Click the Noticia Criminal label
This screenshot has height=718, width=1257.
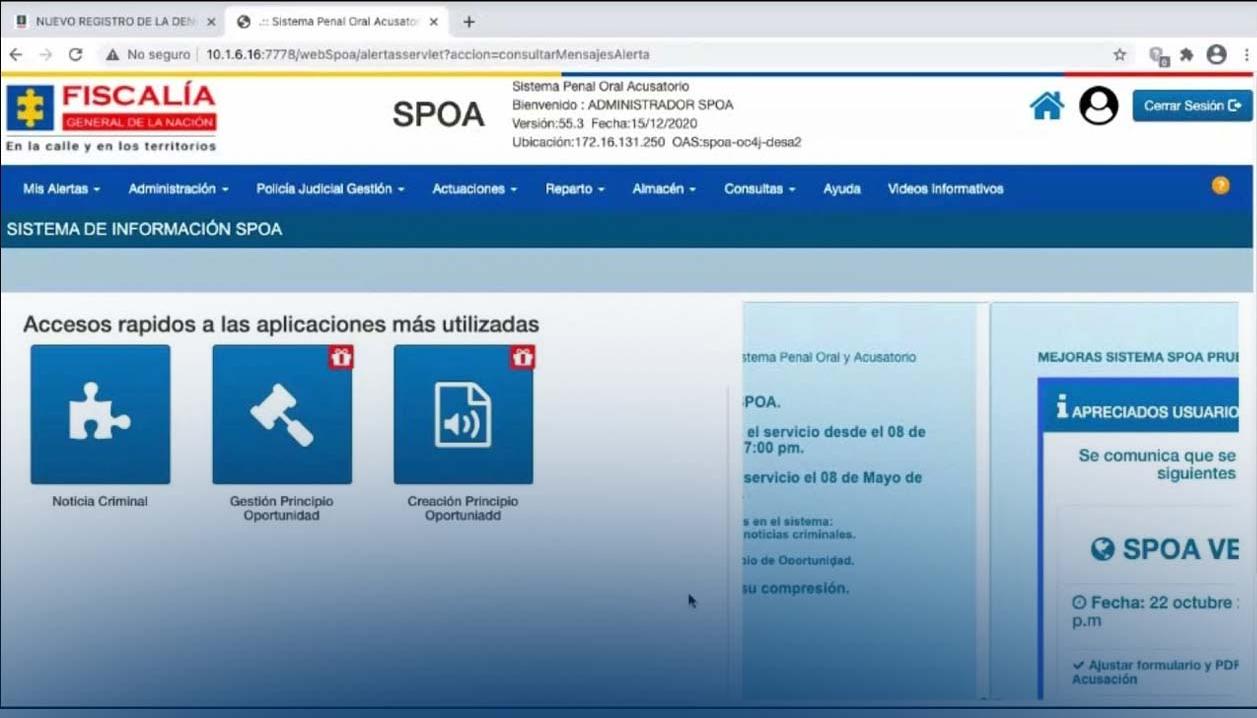(100, 501)
